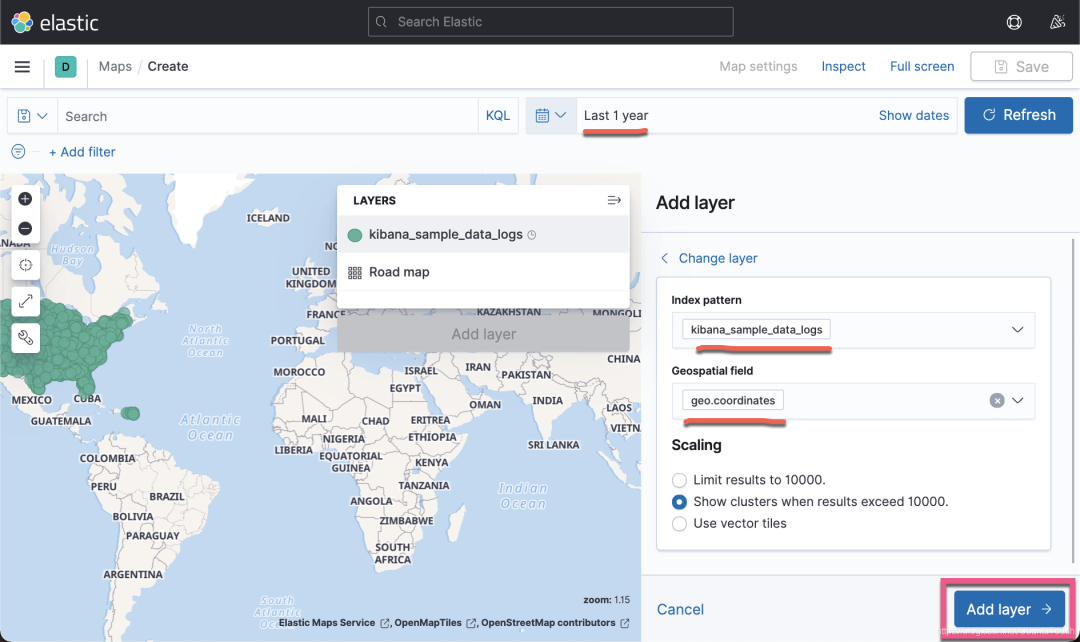
Task: Open the newsfeed icon in header
Action: 1057,22
